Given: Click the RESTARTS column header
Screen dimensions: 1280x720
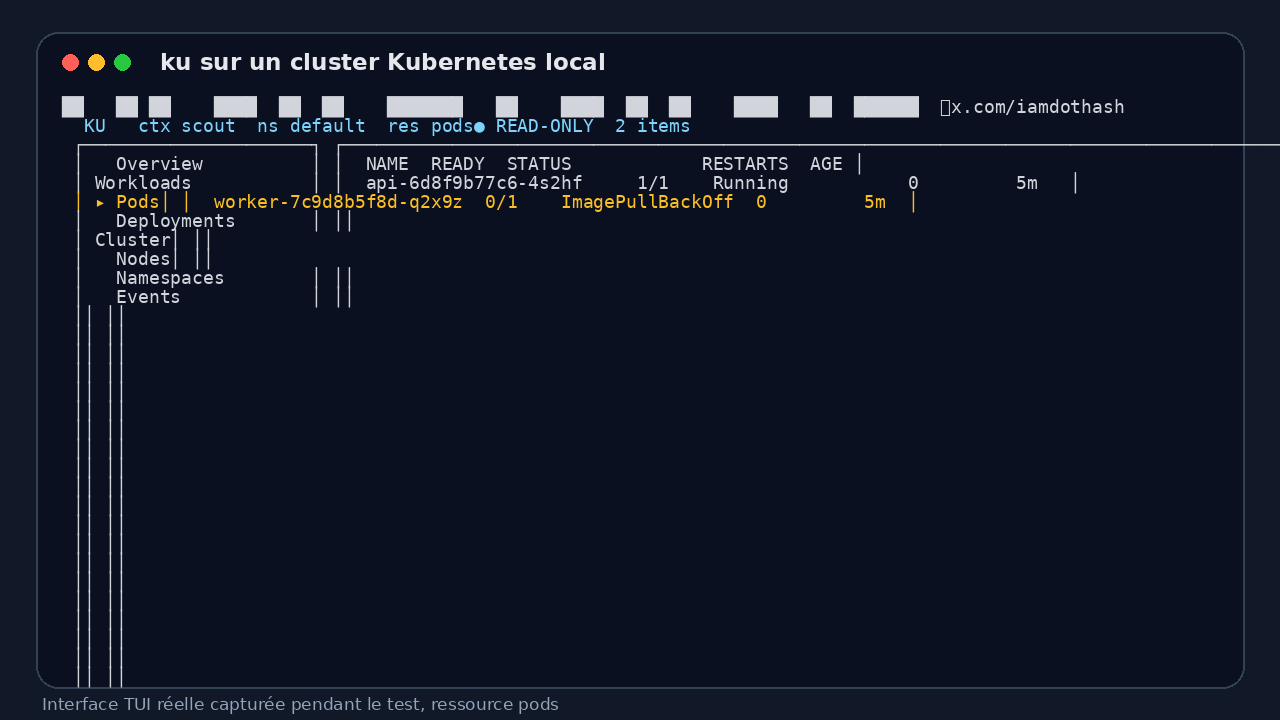Looking at the screenshot, I should (745, 164).
